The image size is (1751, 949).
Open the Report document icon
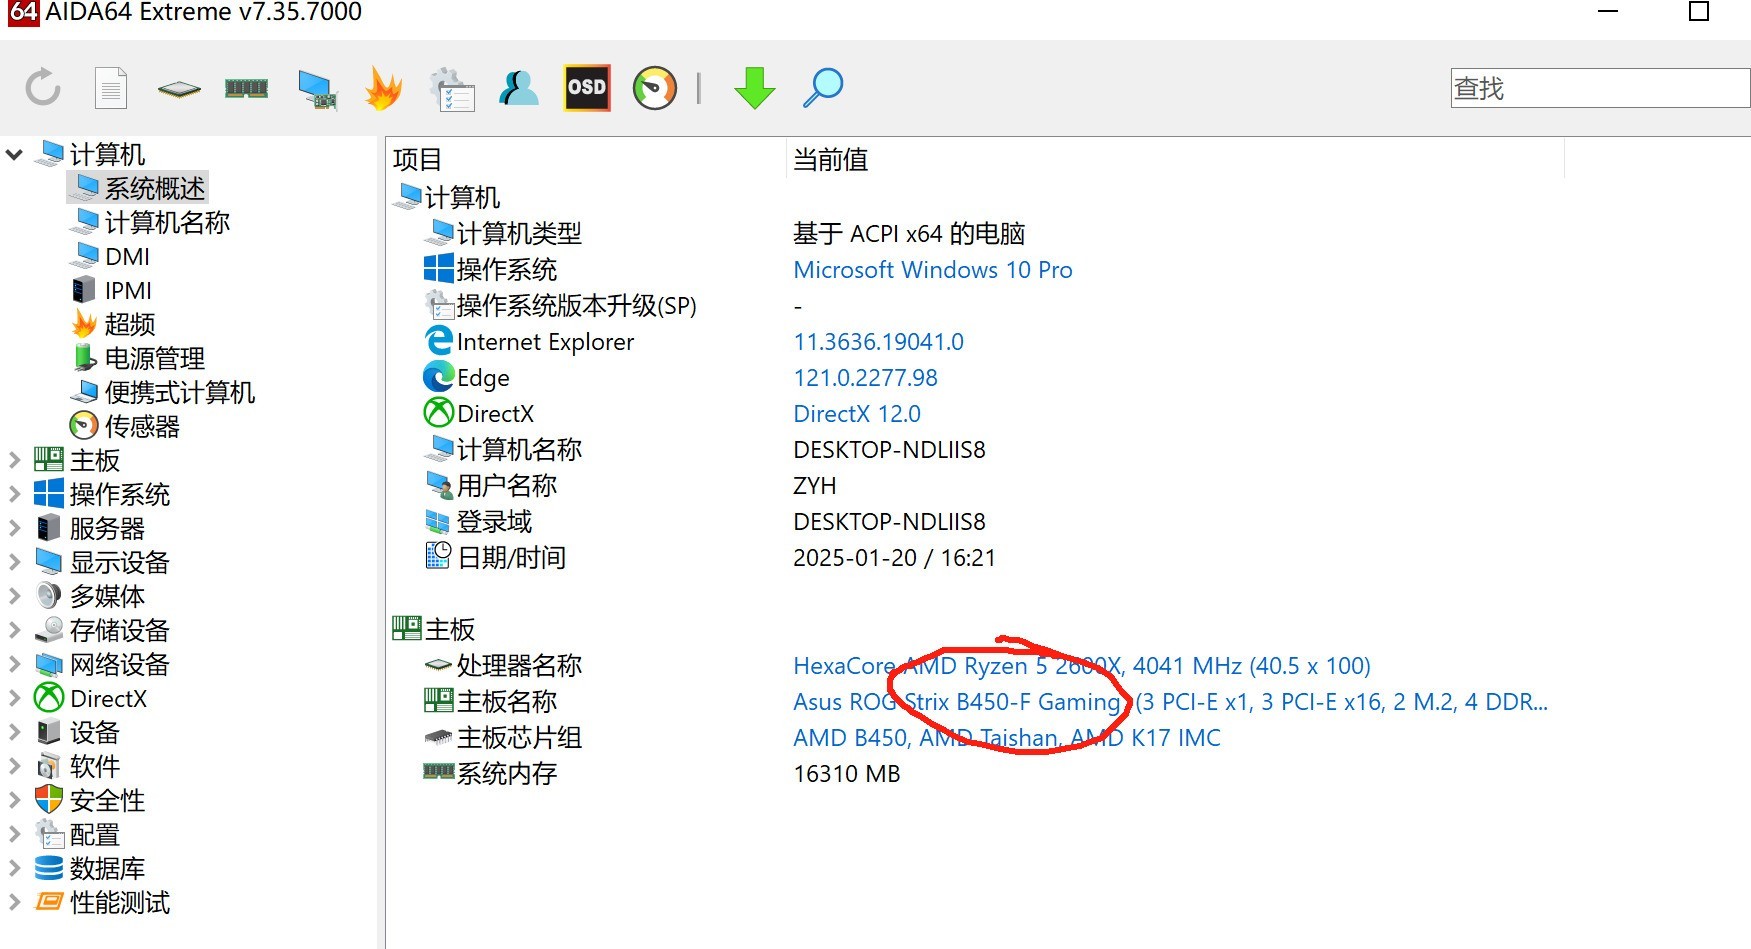(x=111, y=88)
